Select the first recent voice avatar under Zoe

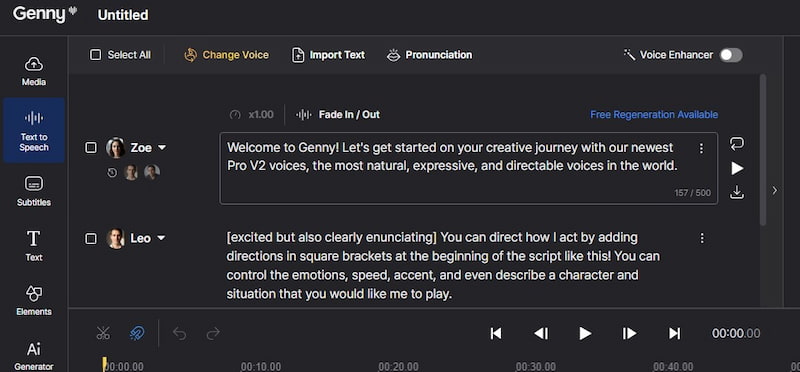(x=131, y=172)
